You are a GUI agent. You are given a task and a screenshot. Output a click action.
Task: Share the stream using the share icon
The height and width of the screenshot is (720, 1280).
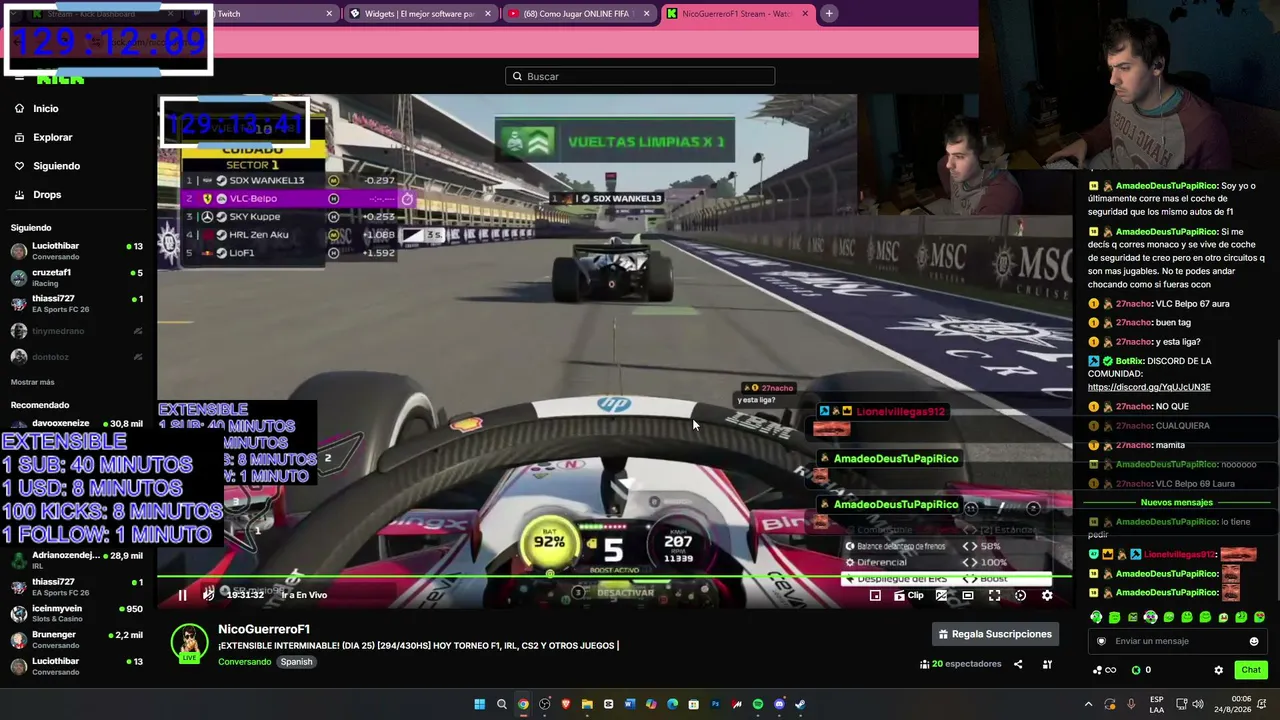(x=1018, y=664)
